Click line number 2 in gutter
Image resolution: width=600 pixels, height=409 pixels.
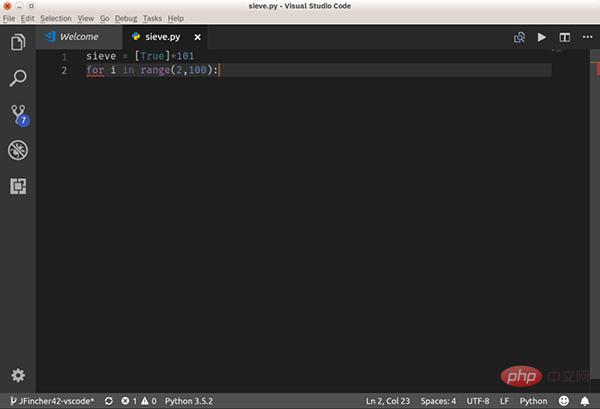click(x=64, y=70)
